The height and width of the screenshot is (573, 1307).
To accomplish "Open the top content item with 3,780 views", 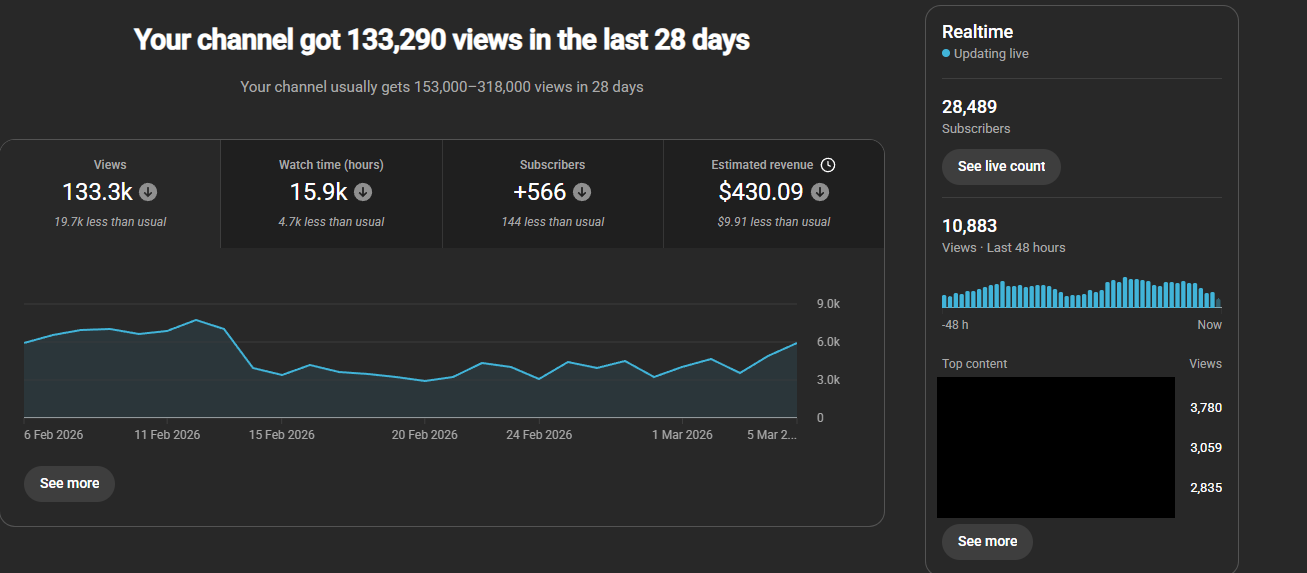I will click(x=1055, y=407).
